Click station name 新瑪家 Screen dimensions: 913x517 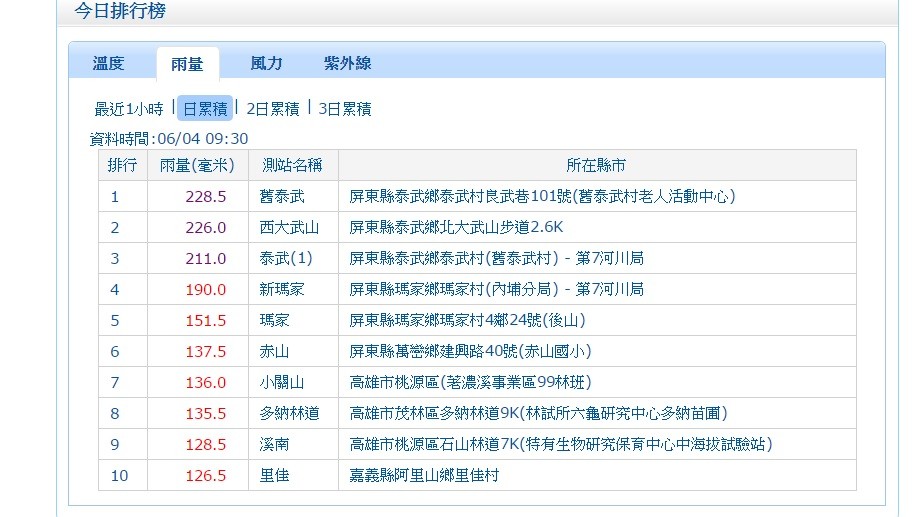(x=284, y=289)
